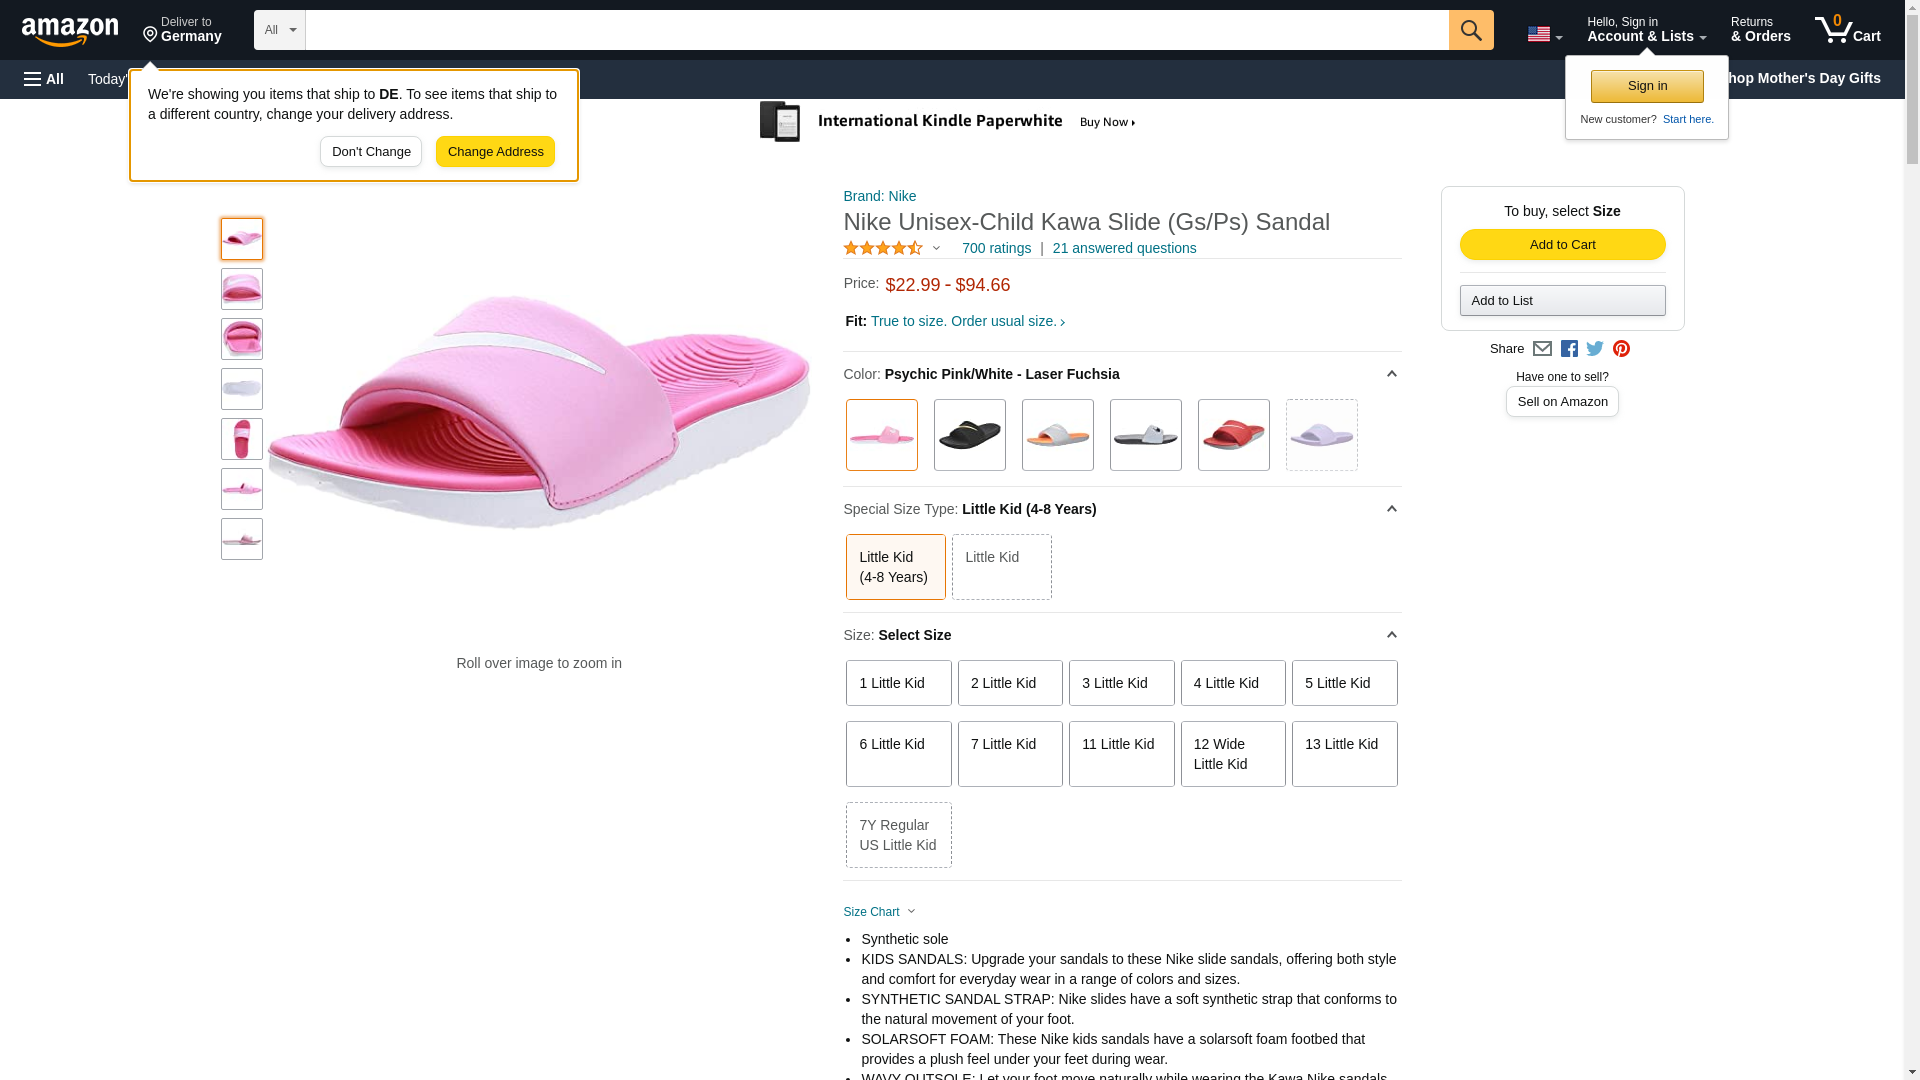Open the 700 ratings link
Viewport: 1920px width, 1080px height.
pos(996,248)
